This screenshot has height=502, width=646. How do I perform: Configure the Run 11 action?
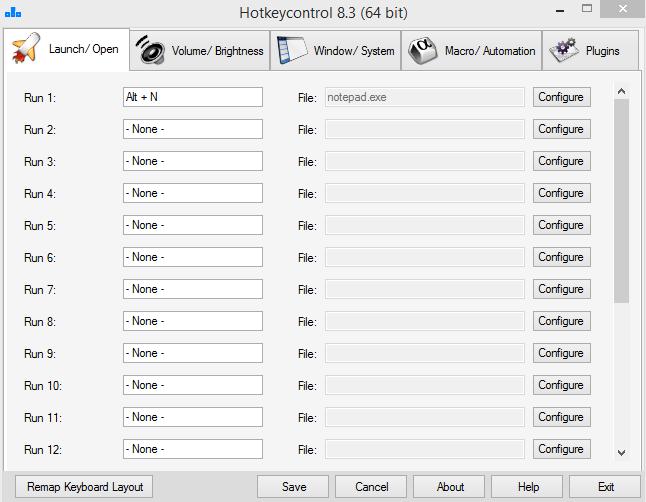[562, 417]
